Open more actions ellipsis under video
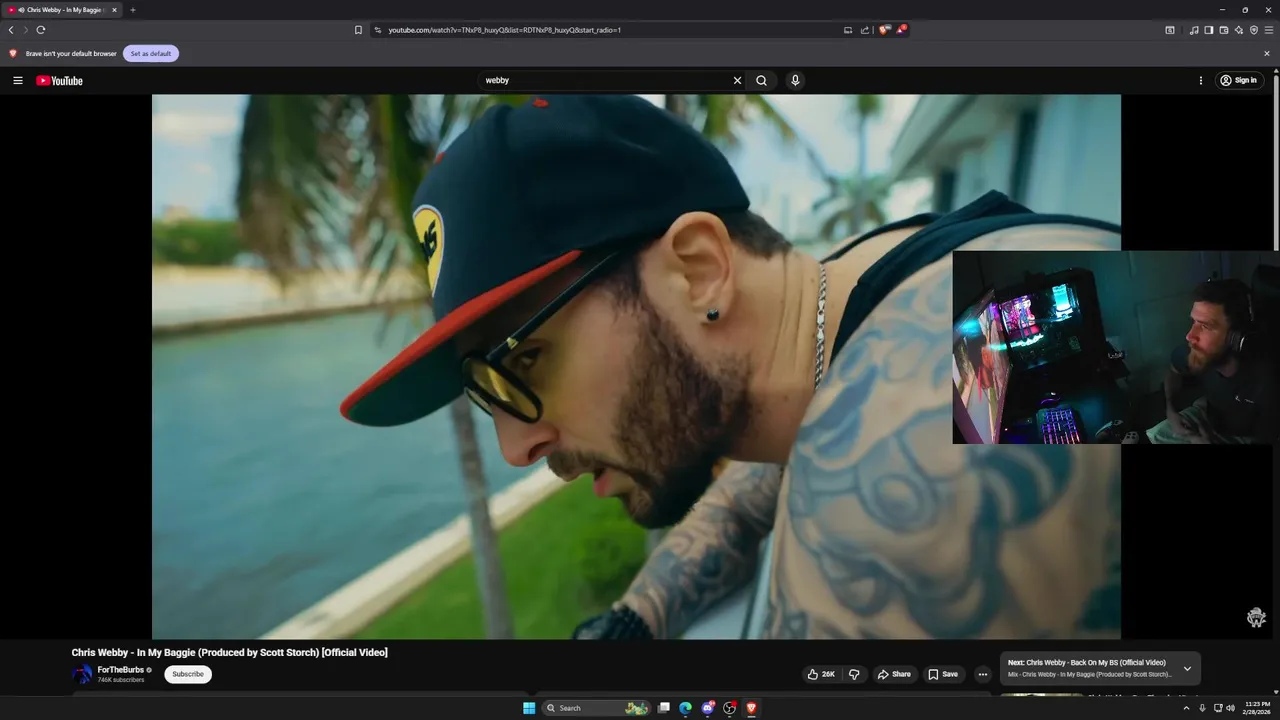 [x=982, y=674]
